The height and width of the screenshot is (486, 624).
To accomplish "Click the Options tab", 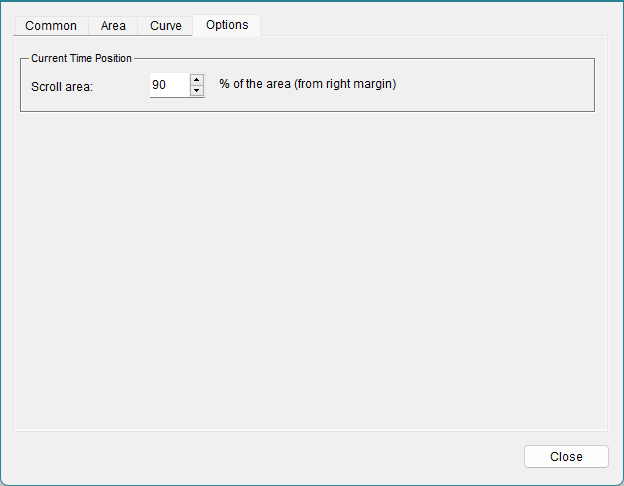I will coord(227,25).
